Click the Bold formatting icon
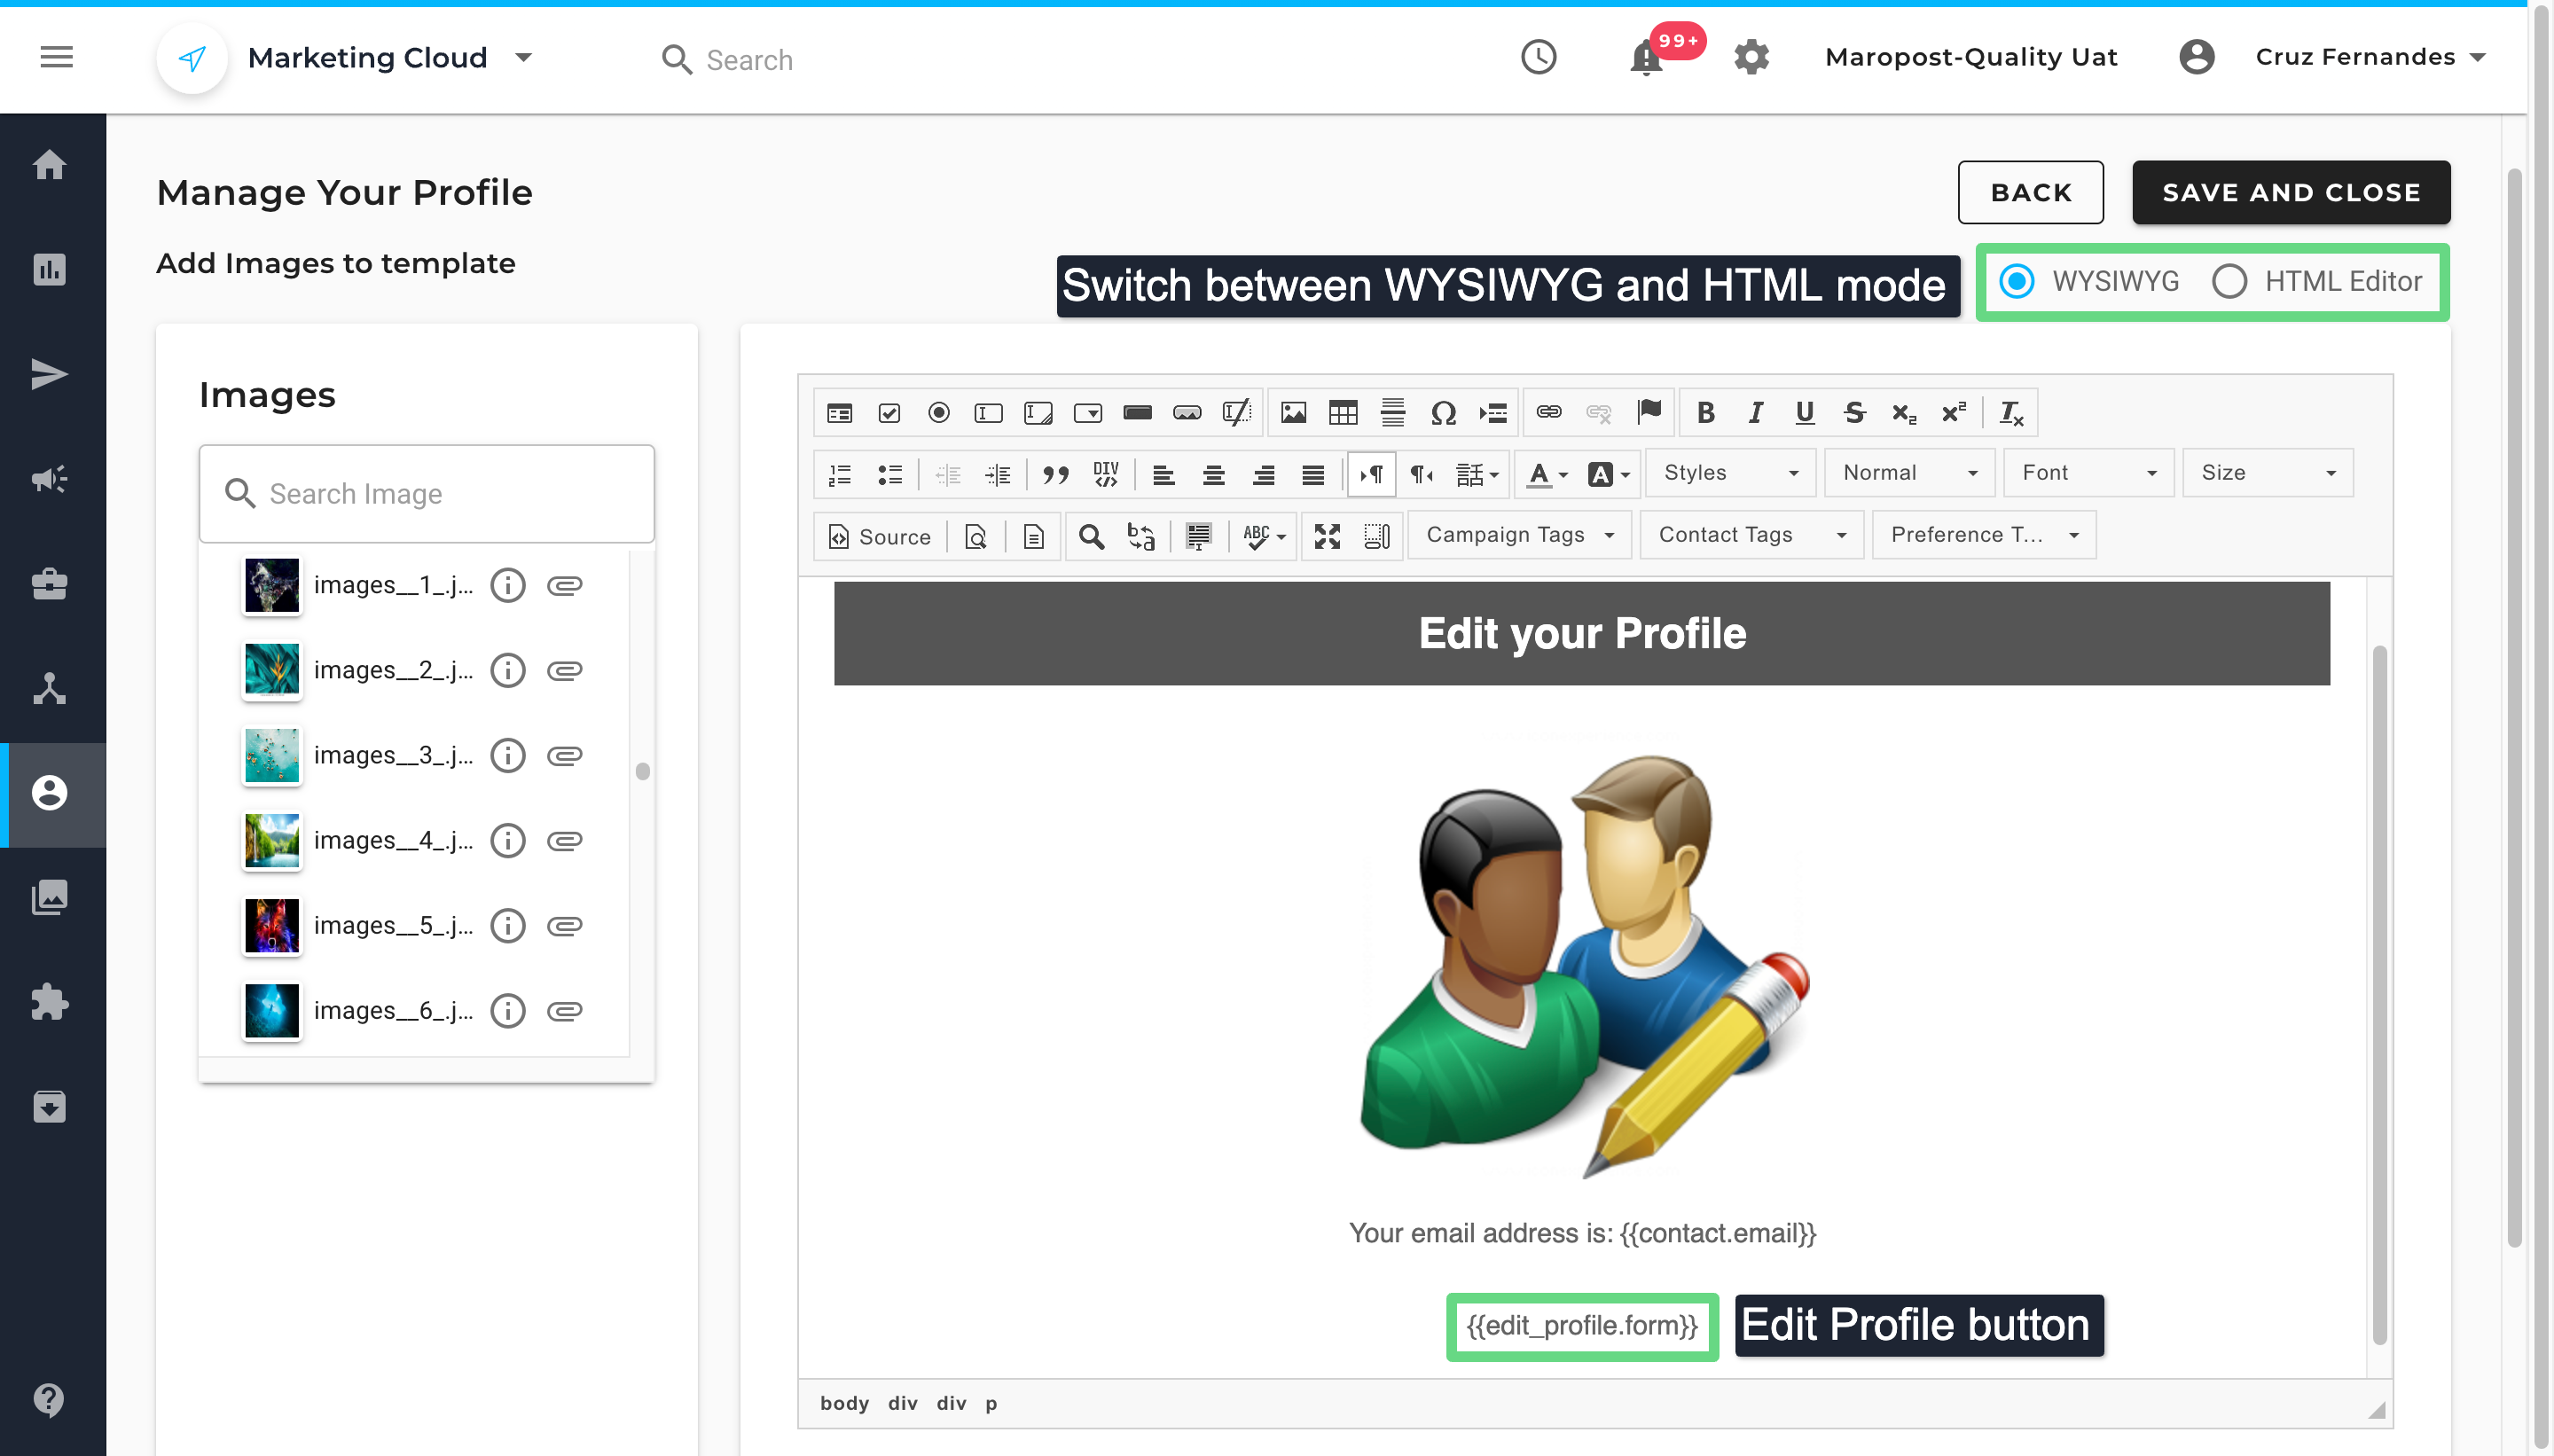Screen dimensions: 2554x1456 click(1706, 413)
